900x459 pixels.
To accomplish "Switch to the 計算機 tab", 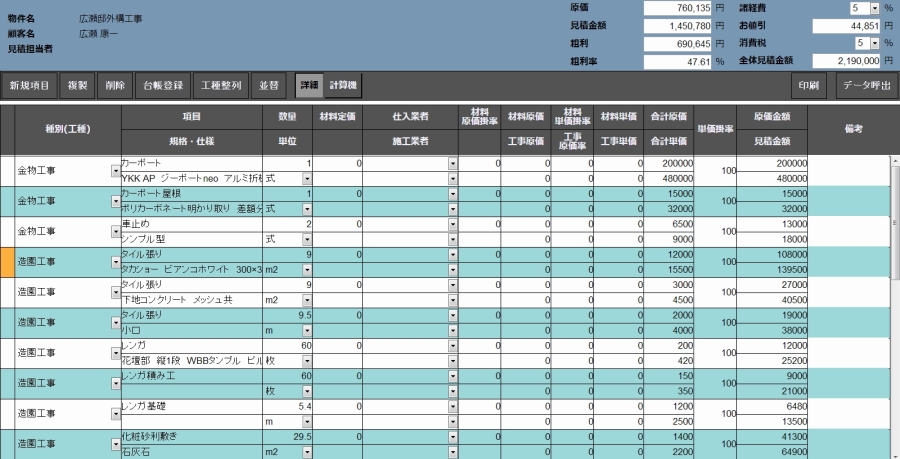I will 343,85.
